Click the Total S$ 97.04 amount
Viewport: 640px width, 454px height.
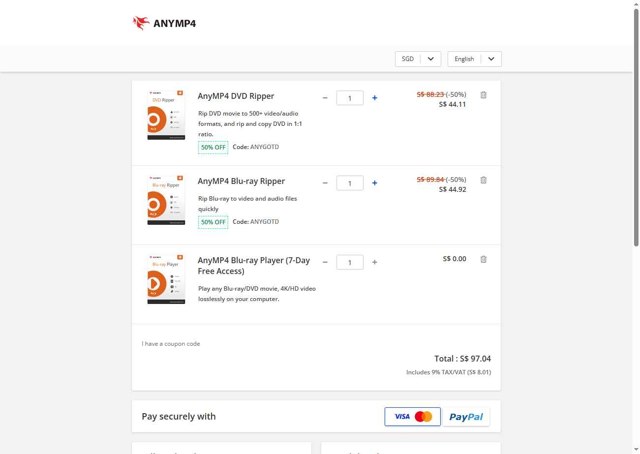pos(462,358)
